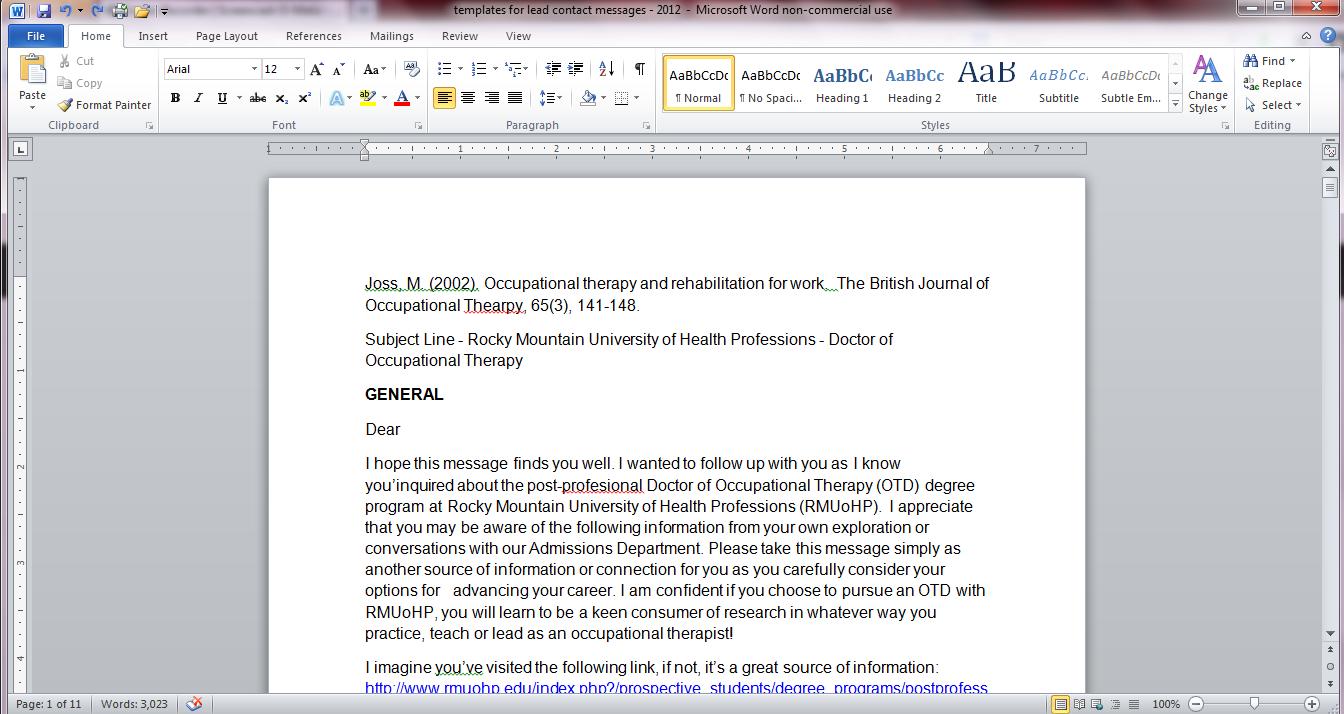Toggle bold formatting
Screen dimensions: 1344x714
(175, 98)
